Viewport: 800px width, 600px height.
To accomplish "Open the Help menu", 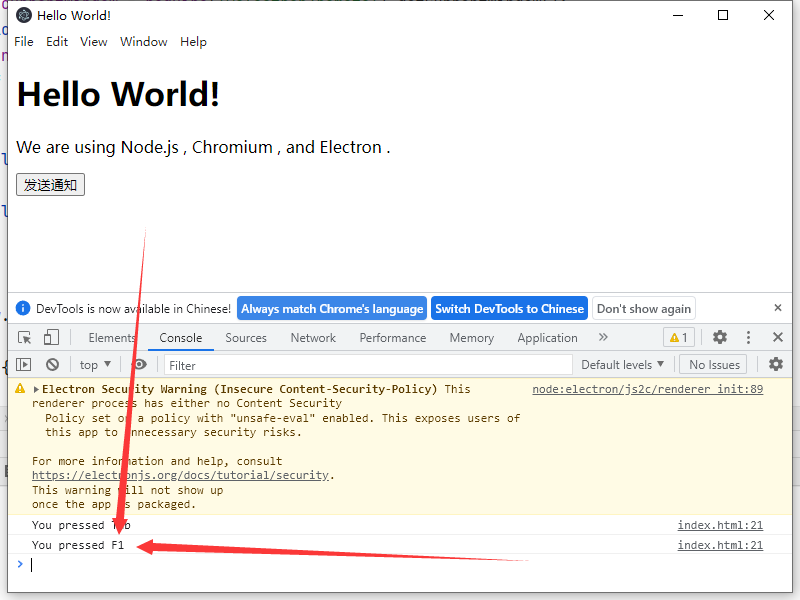I will pos(193,42).
